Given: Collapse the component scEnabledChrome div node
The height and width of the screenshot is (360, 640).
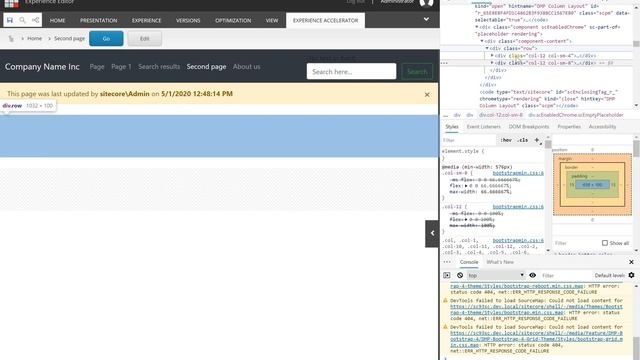Looking at the screenshot, I should pos(477,27).
